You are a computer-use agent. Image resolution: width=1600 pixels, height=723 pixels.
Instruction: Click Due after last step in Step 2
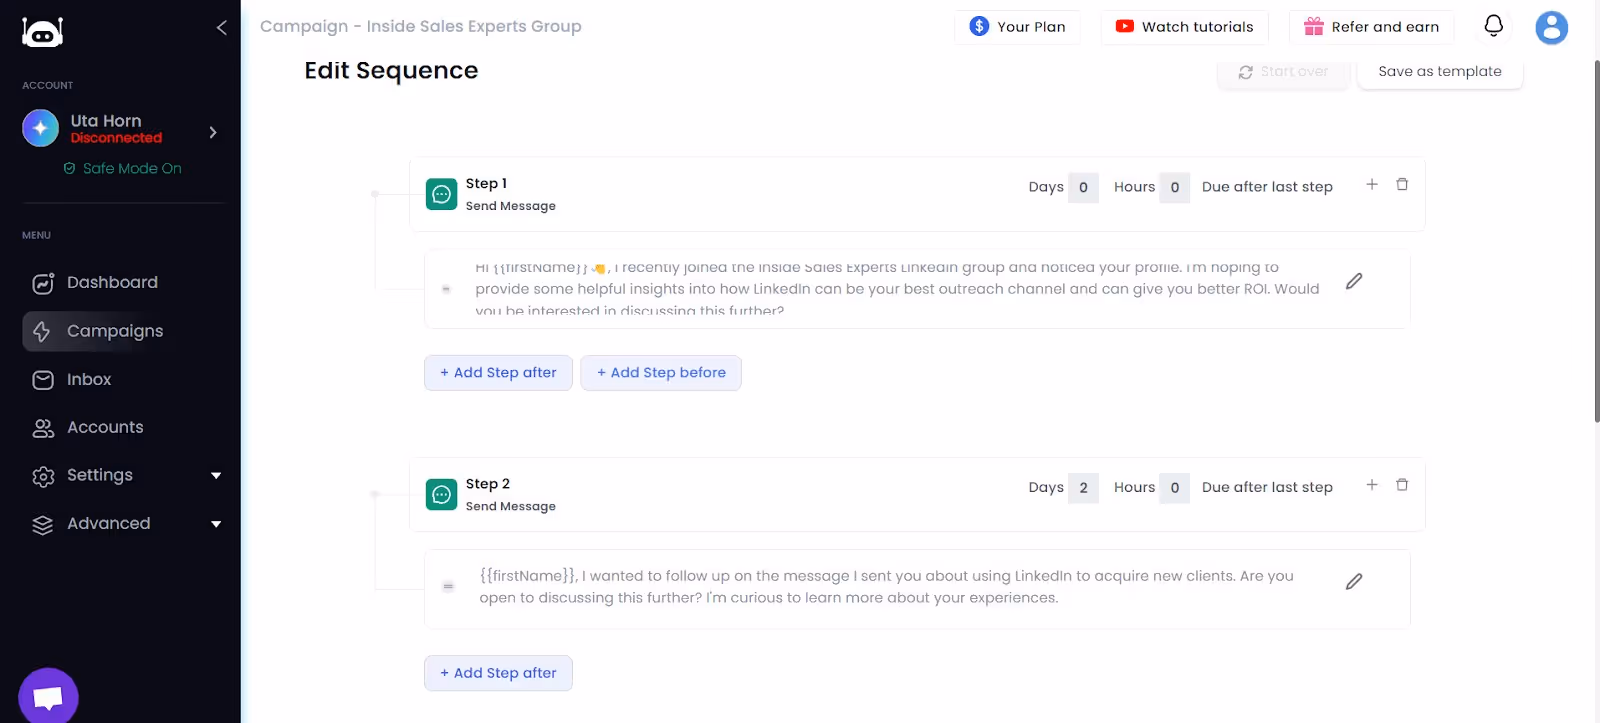(x=1267, y=488)
